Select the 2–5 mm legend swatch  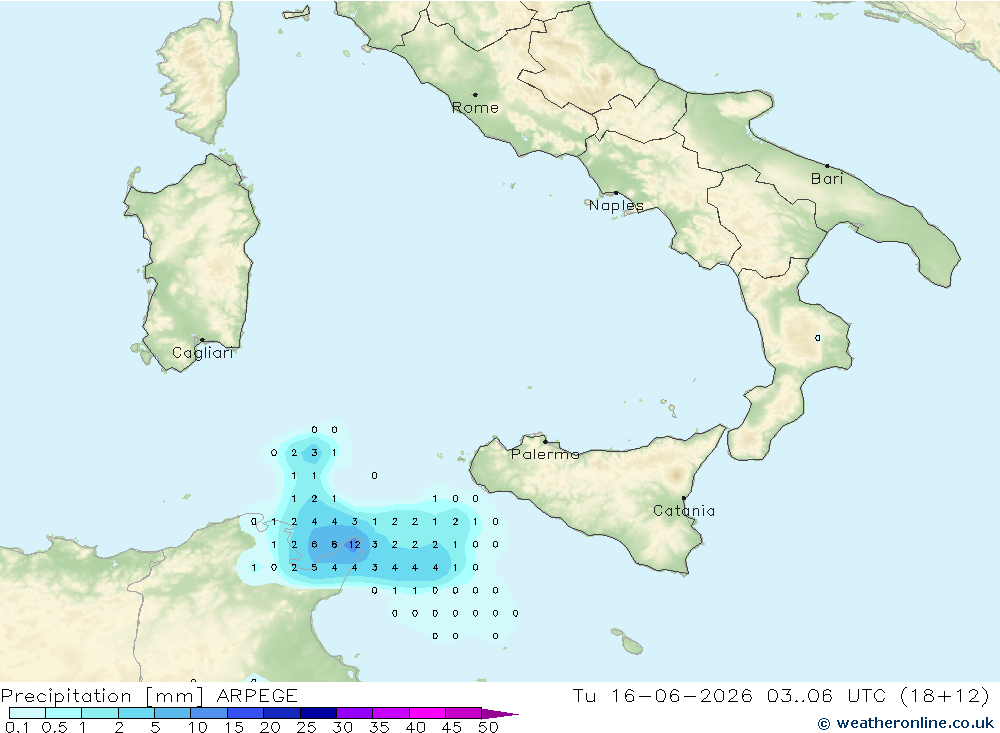tap(136, 713)
